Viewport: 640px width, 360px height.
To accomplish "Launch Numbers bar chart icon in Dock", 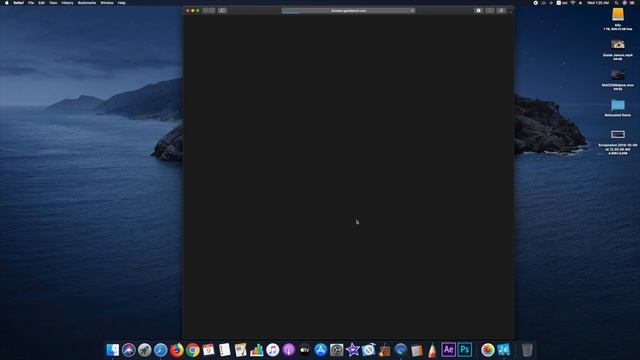I will pos(256,350).
